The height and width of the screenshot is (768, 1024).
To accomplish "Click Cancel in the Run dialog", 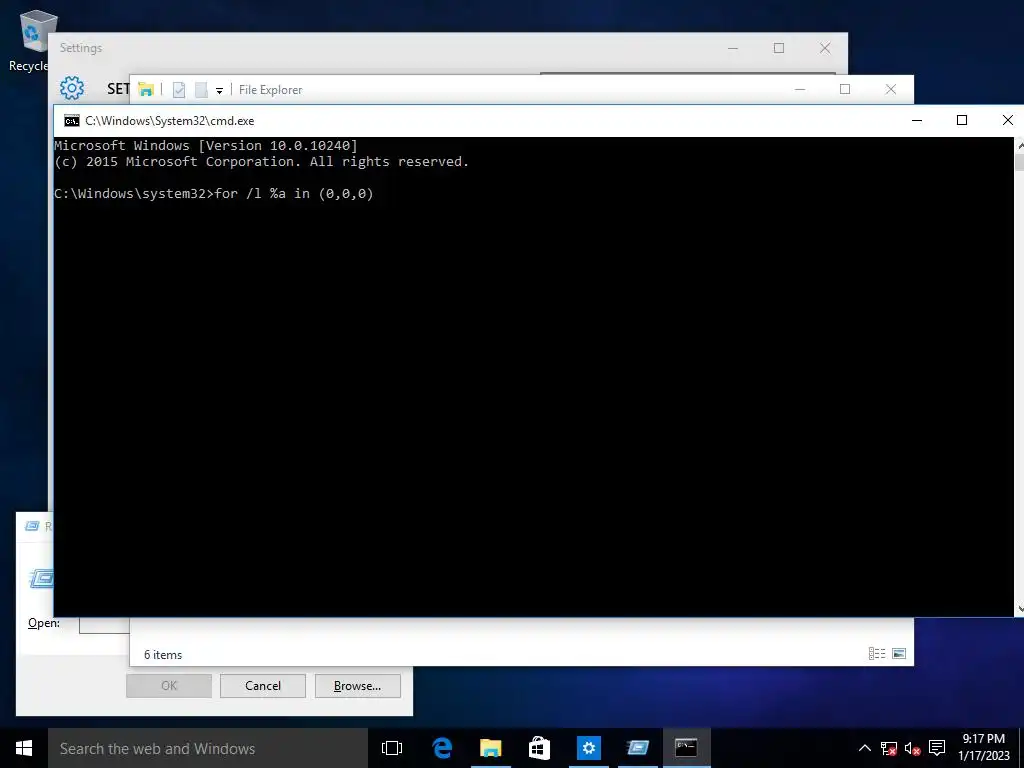I will click(x=263, y=686).
